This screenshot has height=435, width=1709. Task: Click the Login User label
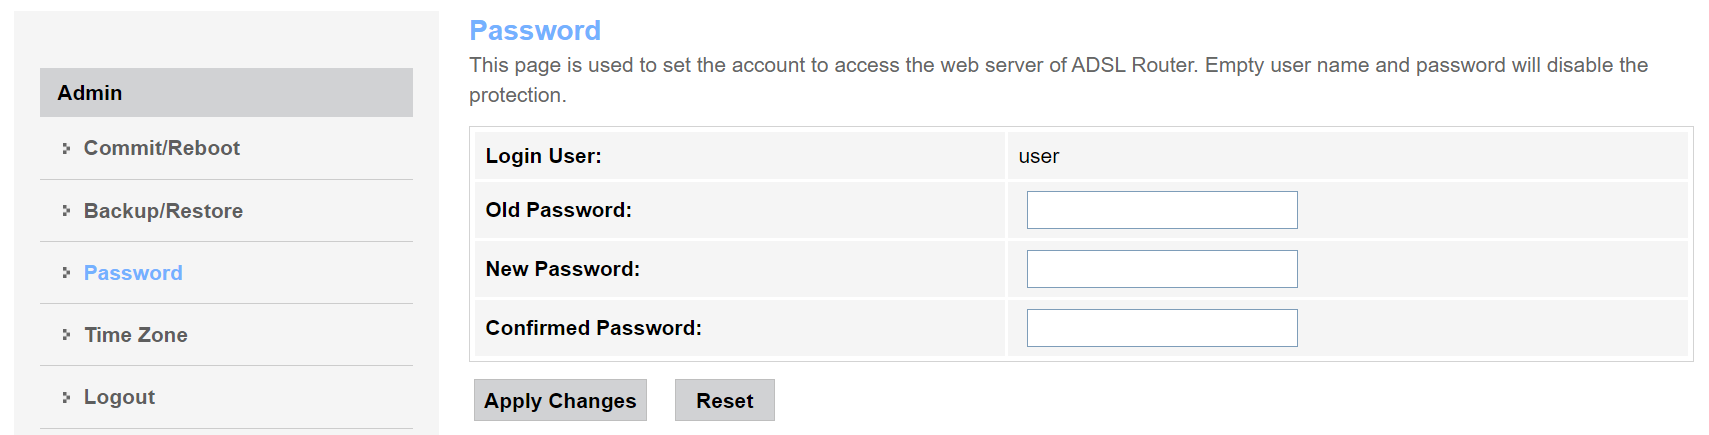point(543,156)
